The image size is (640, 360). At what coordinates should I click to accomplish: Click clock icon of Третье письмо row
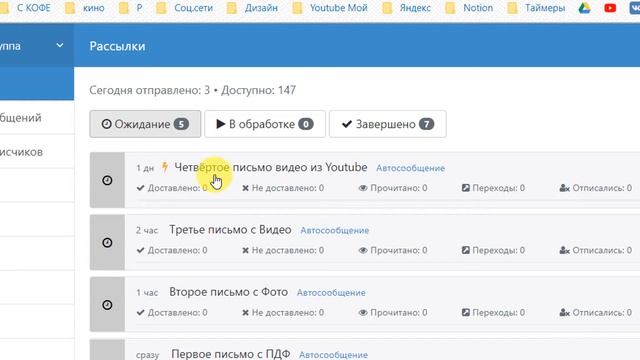107,242
